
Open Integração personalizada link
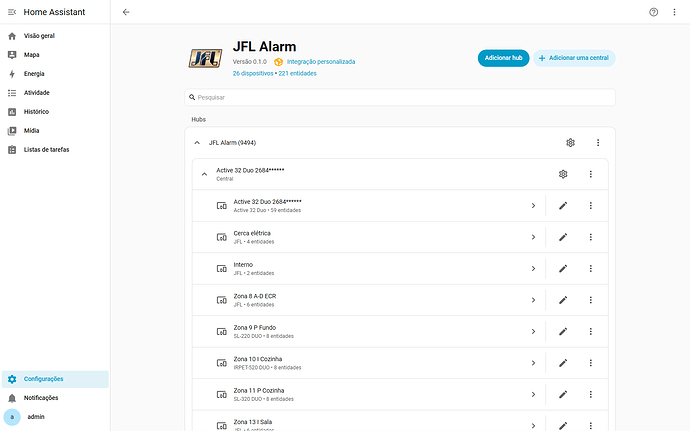pos(321,62)
